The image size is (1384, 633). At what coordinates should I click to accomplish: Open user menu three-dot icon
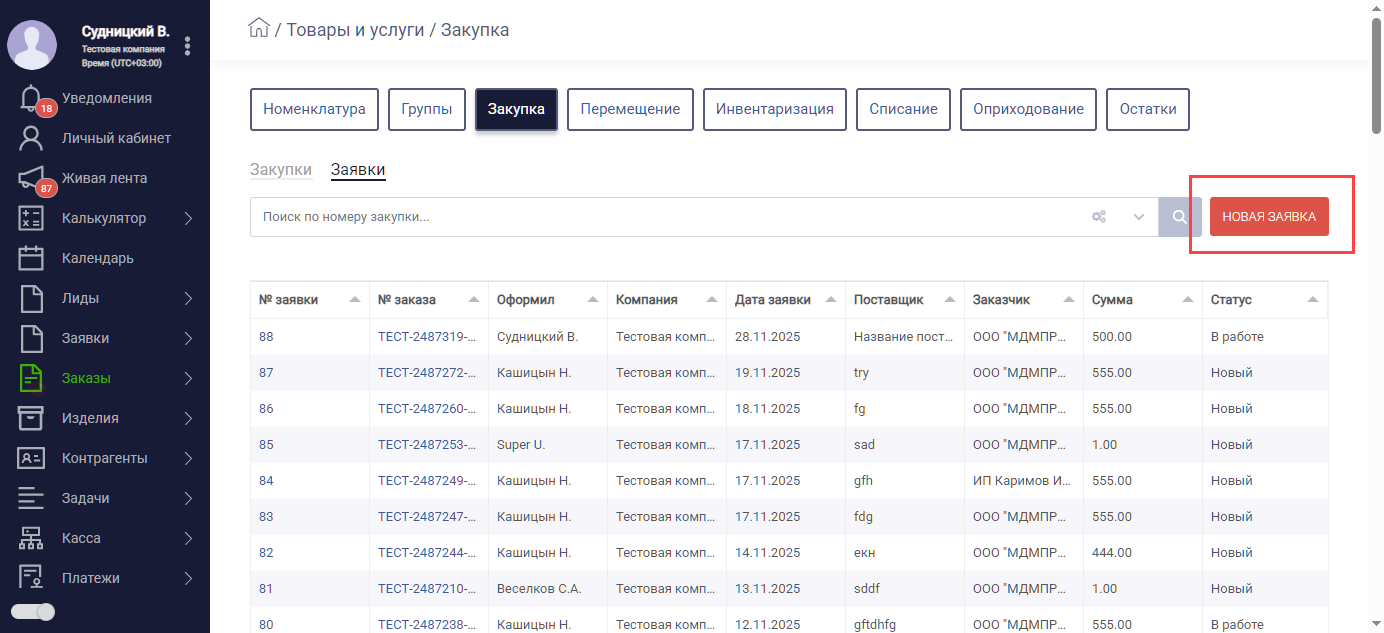(x=187, y=46)
